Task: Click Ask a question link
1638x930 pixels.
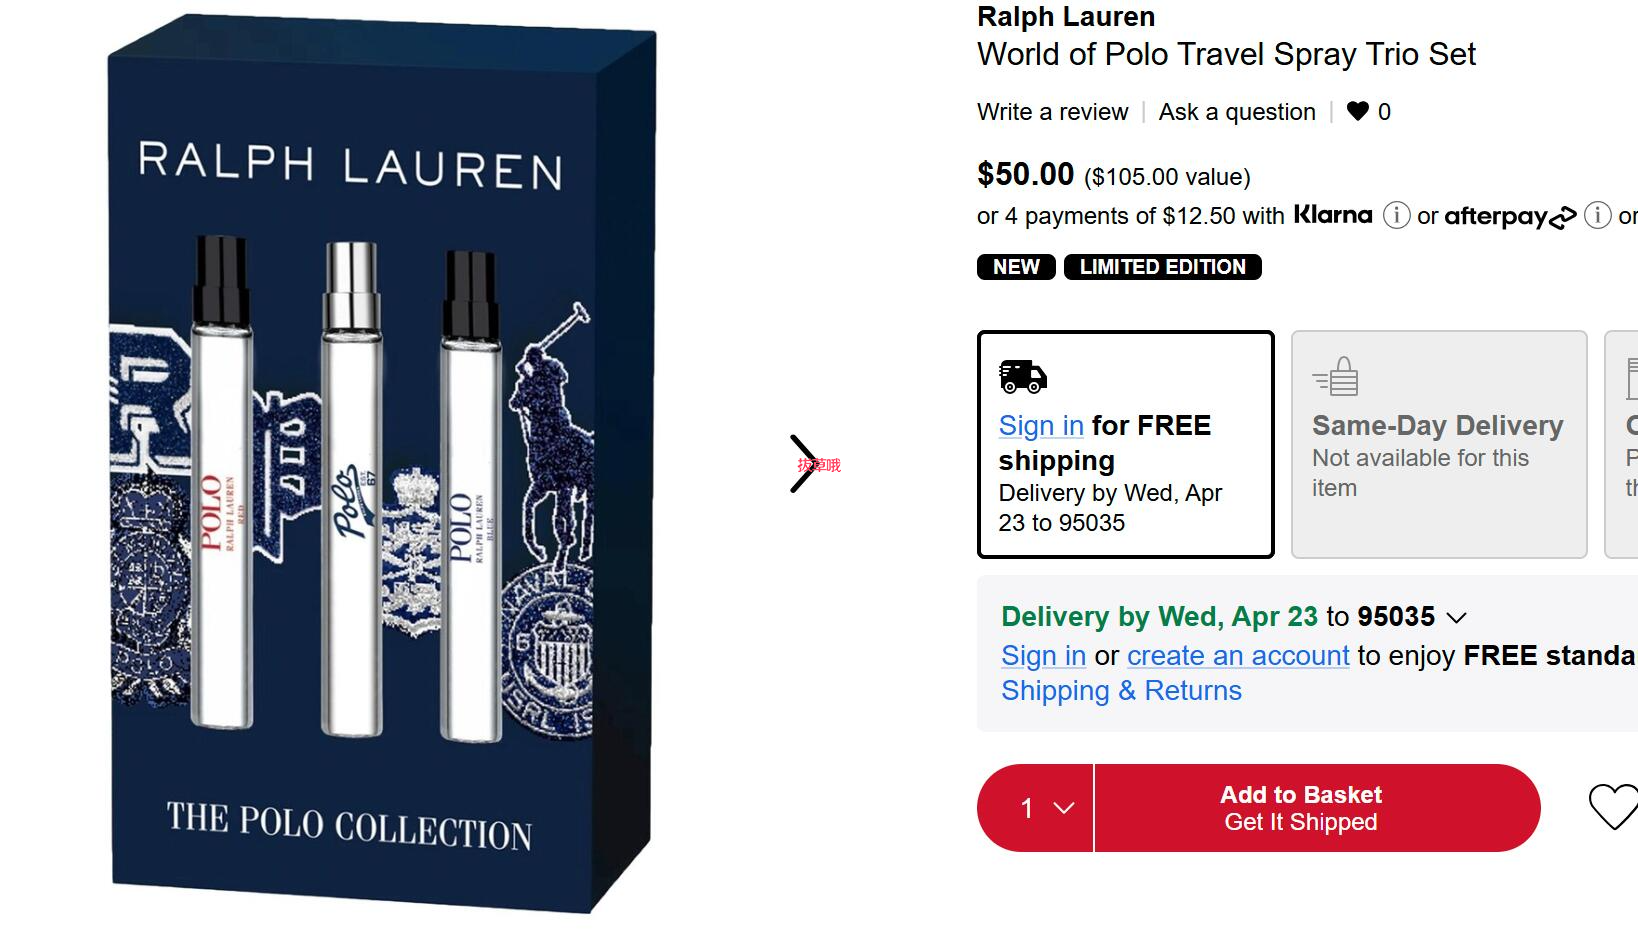Action: [1237, 112]
